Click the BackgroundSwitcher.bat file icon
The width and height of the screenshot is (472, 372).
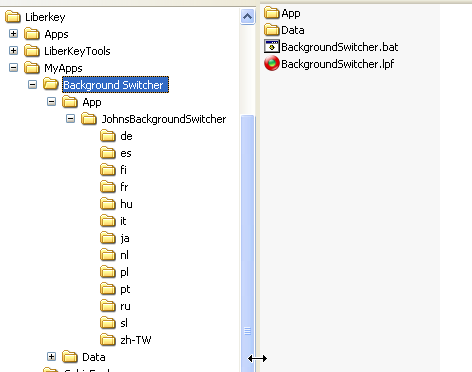[272, 47]
